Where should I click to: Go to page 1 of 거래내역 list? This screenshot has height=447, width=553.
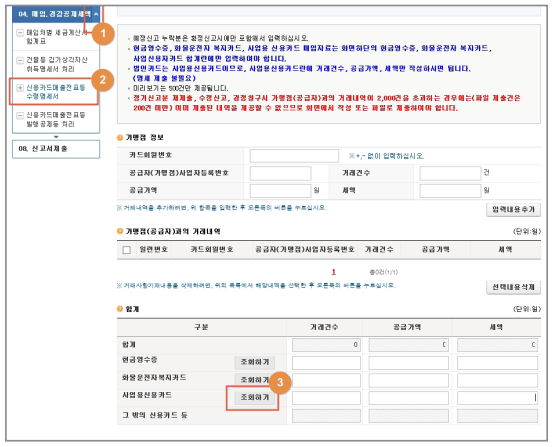(333, 272)
